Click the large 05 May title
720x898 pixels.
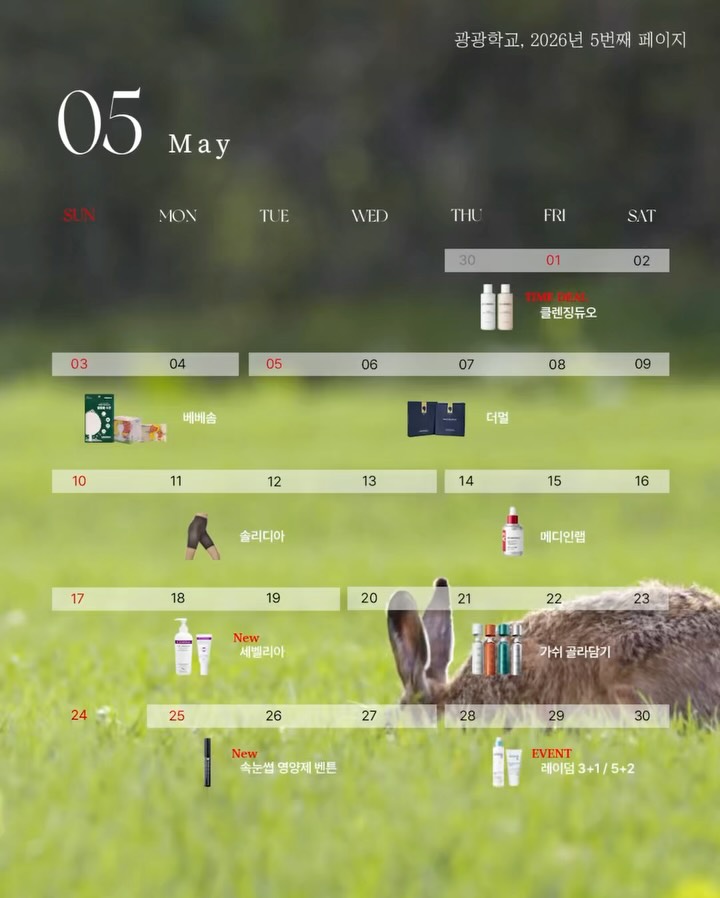(x=144, y=124)
